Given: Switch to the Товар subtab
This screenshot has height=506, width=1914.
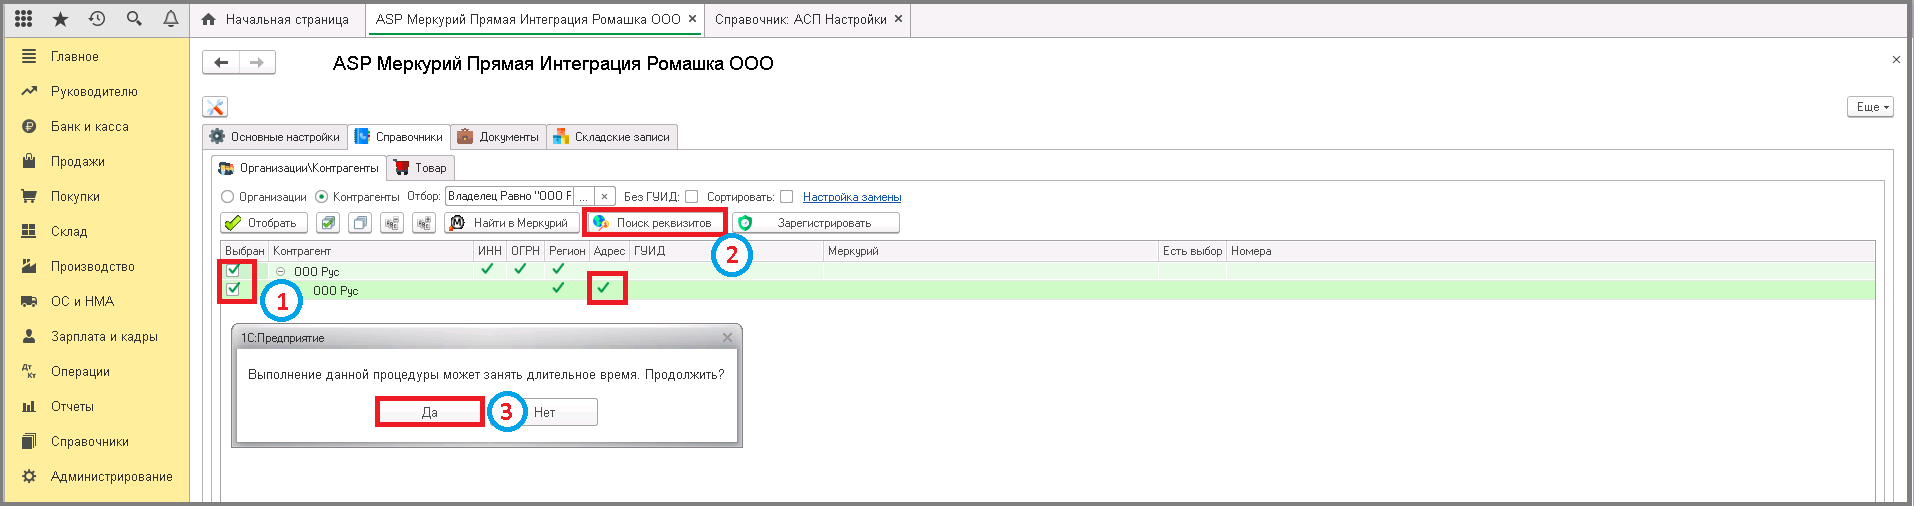Looking at the screenshot, I should [x=421, y=168].
